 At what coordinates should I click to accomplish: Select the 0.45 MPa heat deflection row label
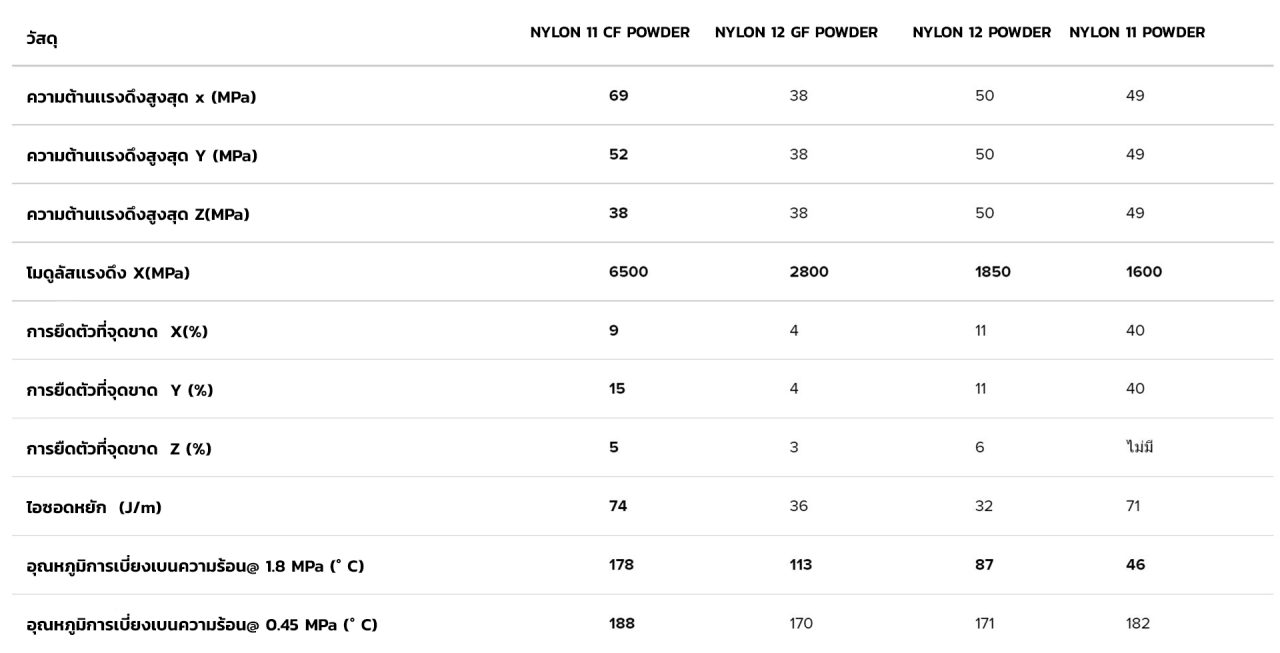(202, 625)
